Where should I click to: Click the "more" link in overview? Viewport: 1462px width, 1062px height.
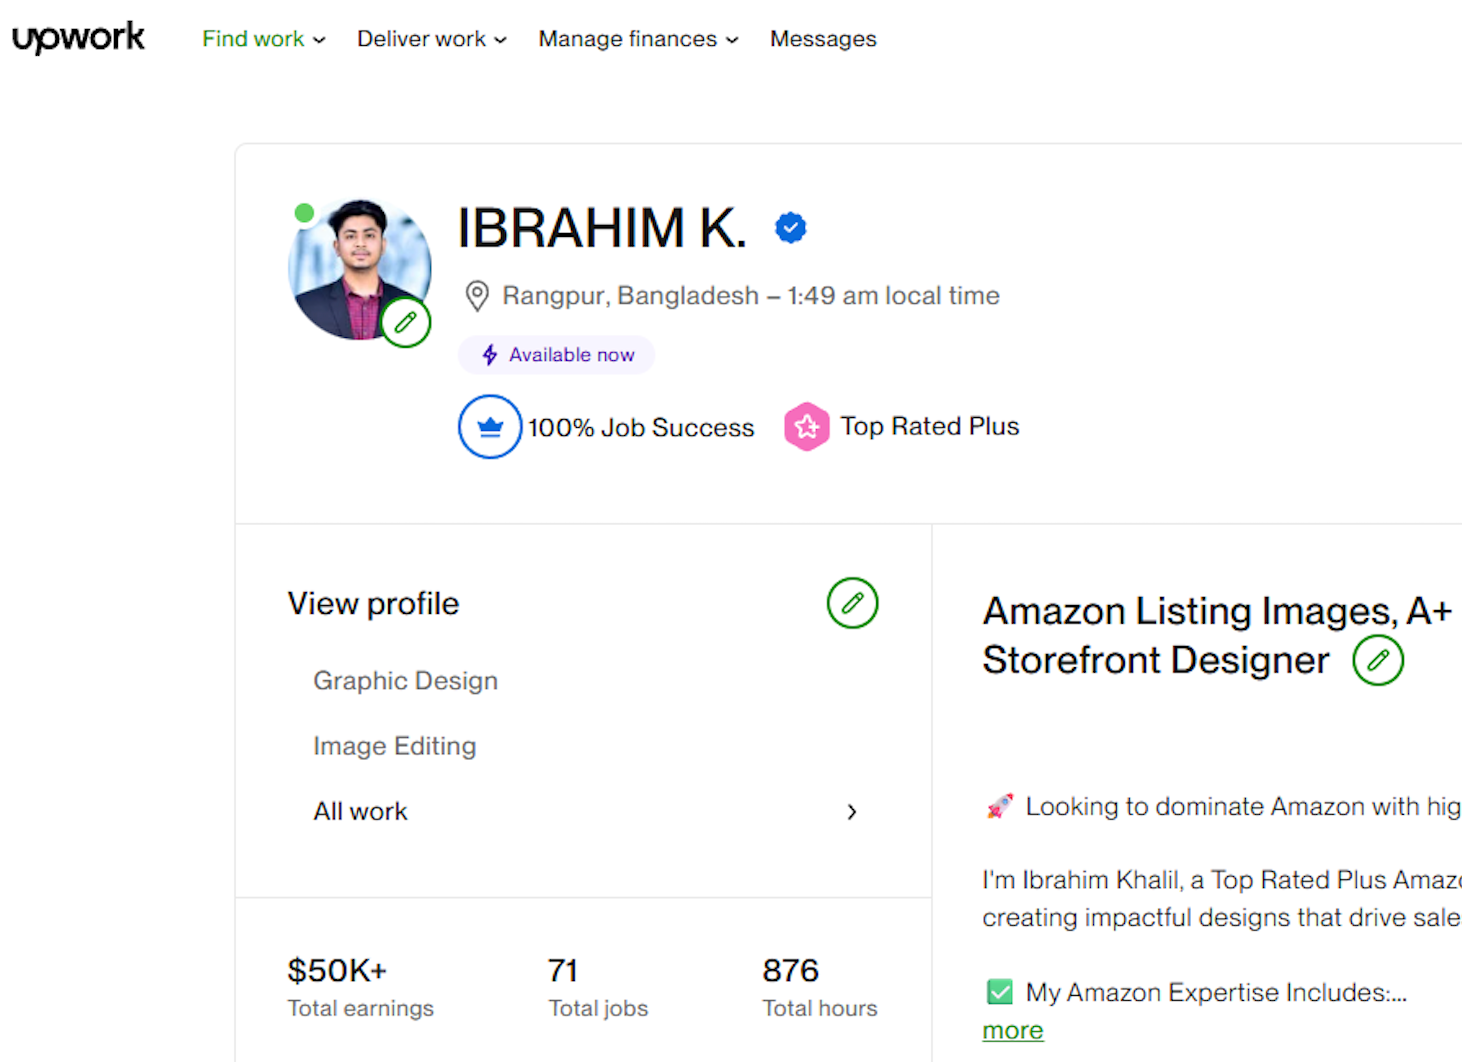(x=1012, y=1031)
